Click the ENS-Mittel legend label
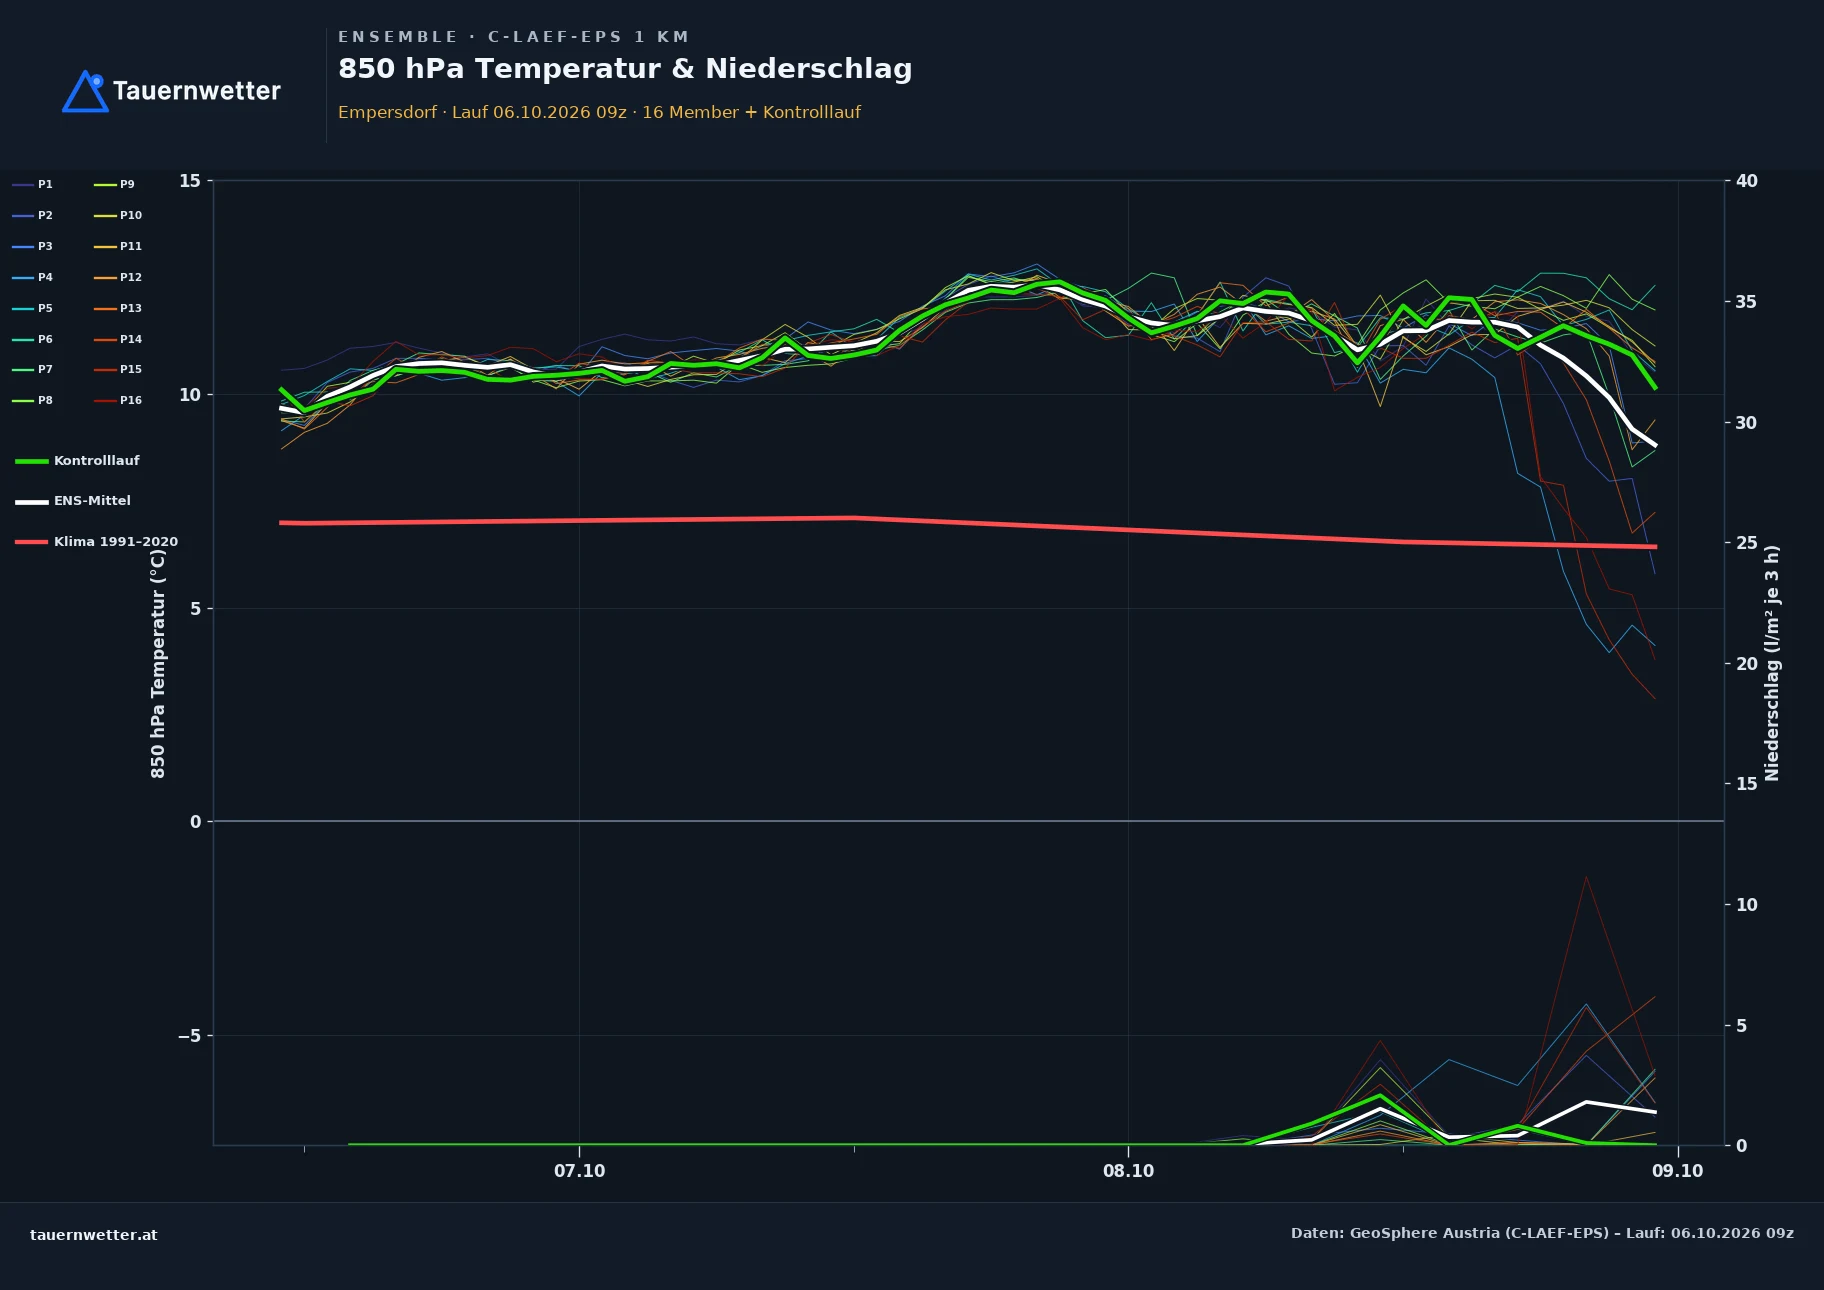 [92, 501]
